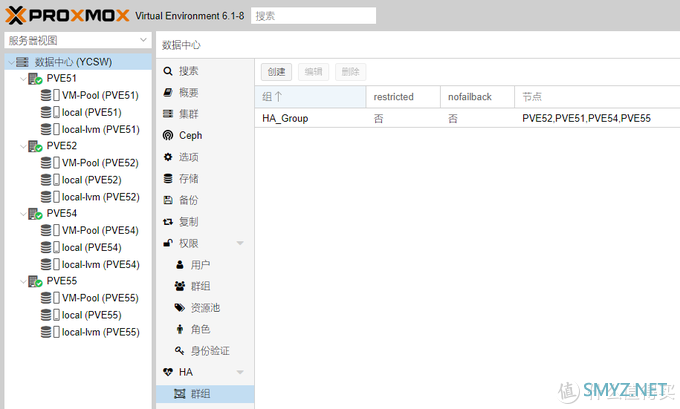Collapse the 数据中心 (YCSW) tree arrow
This screenshot has height=409, width=680.
click(x=10, y=62)
